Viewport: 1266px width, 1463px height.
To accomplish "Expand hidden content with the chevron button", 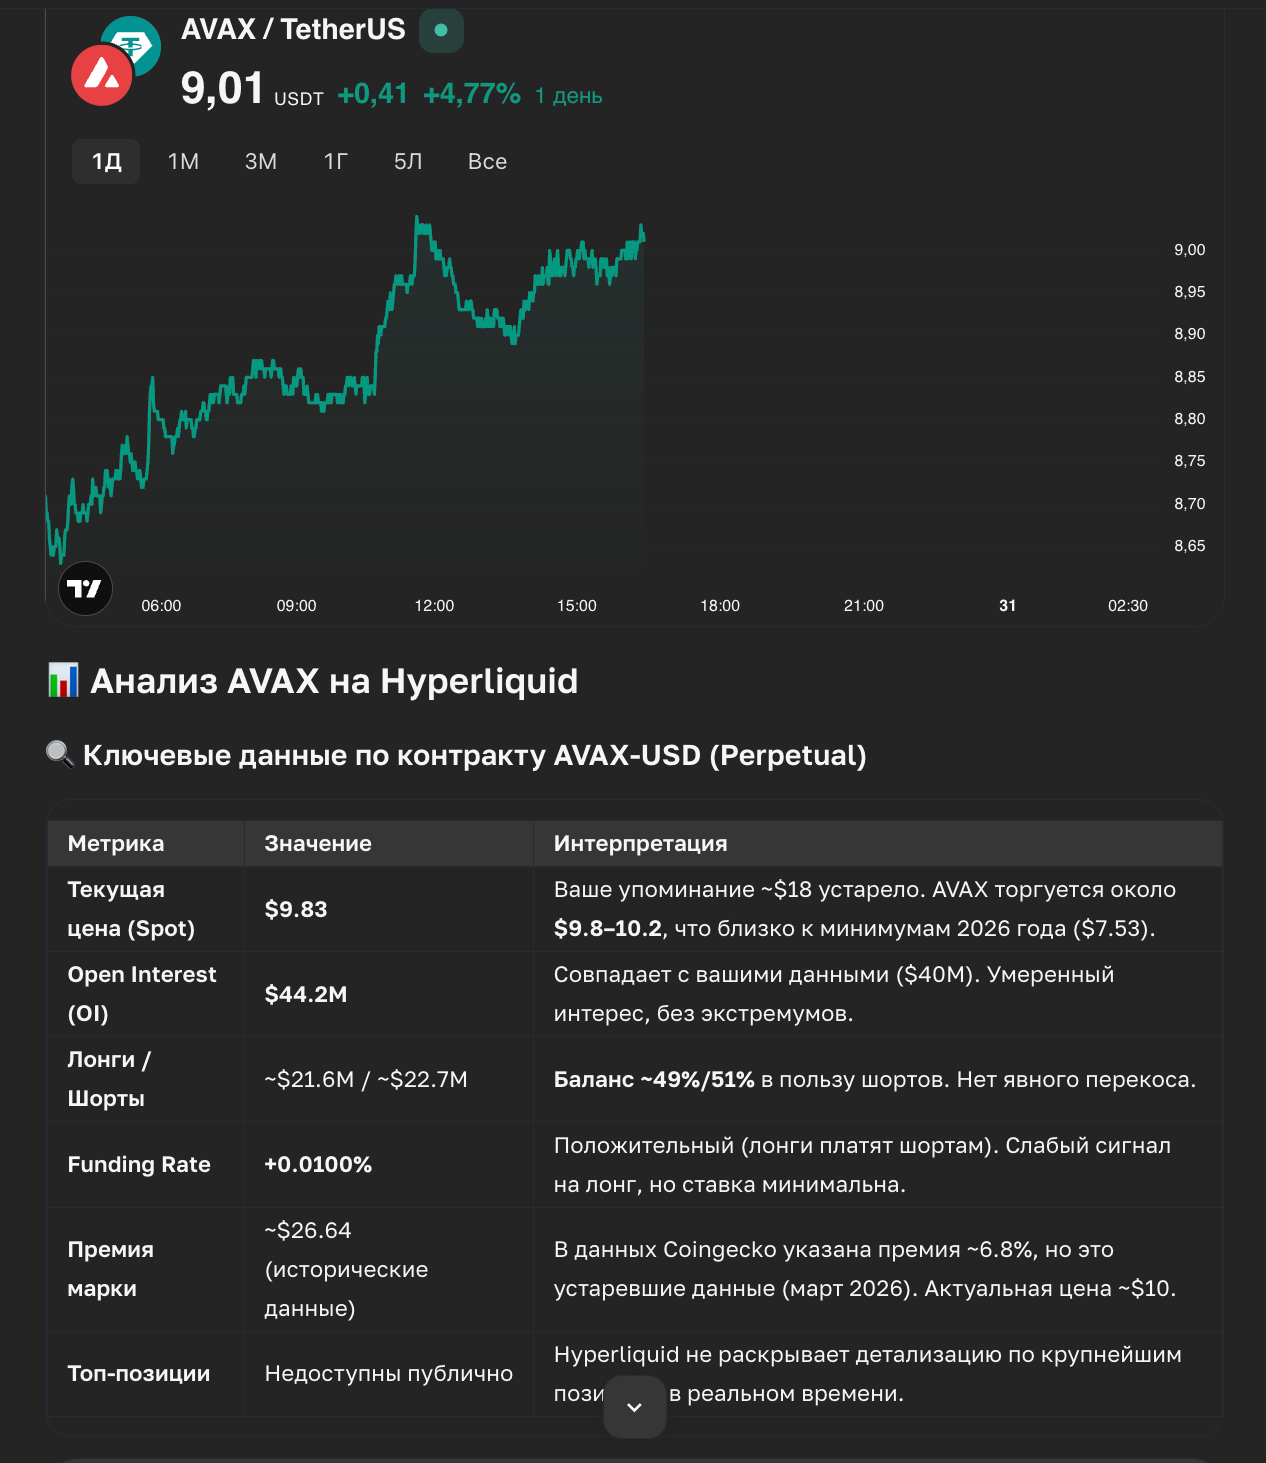I will [634, 1407].
